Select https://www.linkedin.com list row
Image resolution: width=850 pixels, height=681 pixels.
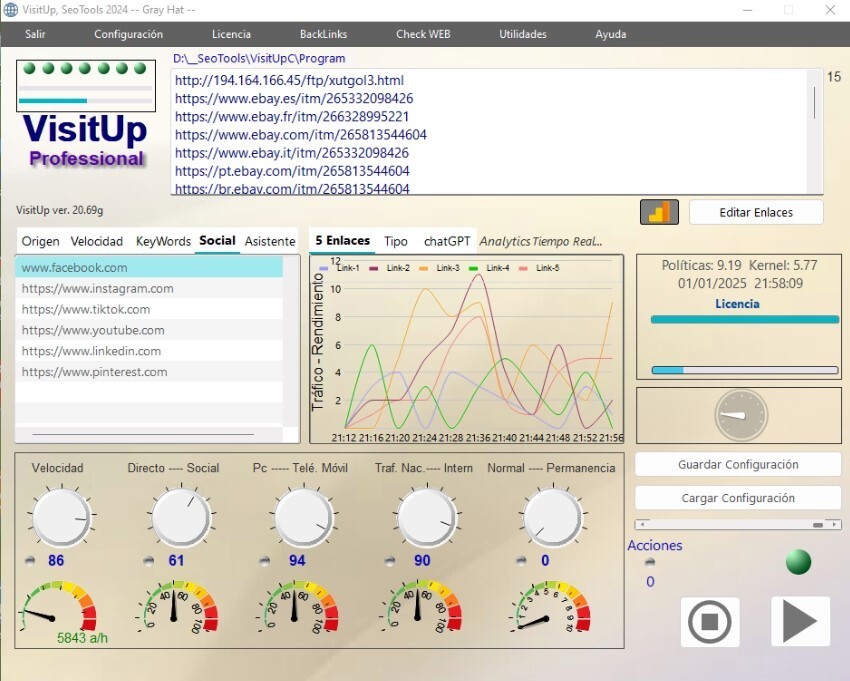point(149,351)
